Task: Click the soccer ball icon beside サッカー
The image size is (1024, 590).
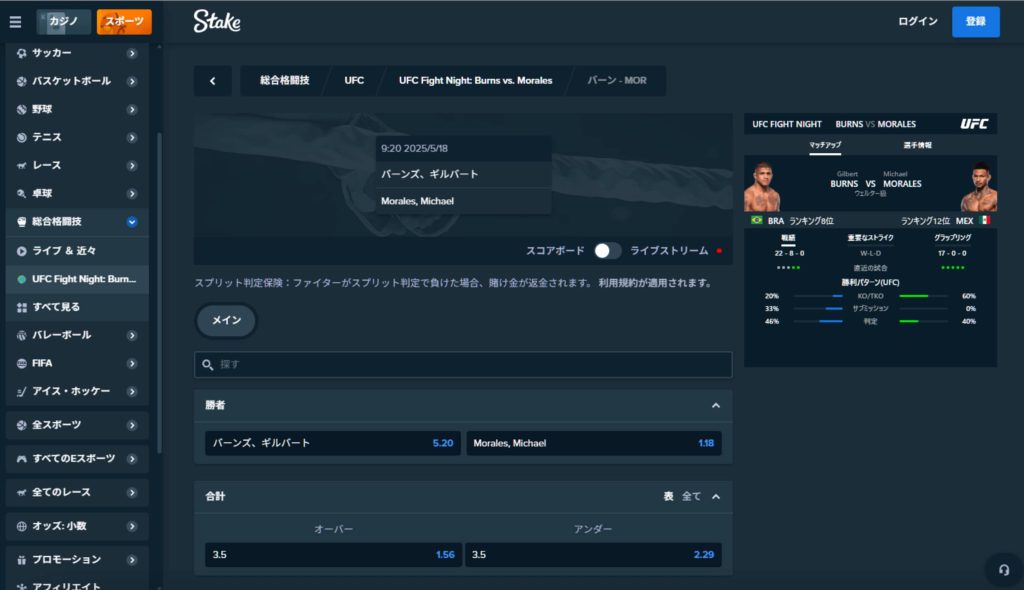Action: click(22, 53)
